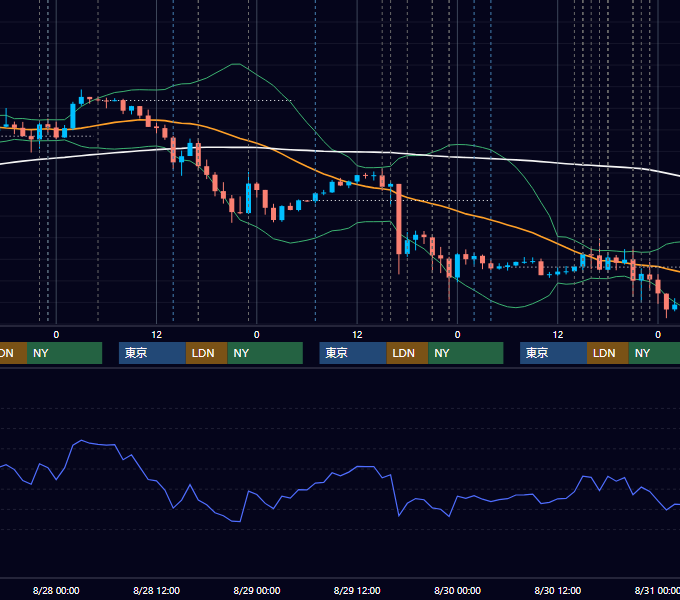Click hour label 0 above 8/29 00:00

257,335
